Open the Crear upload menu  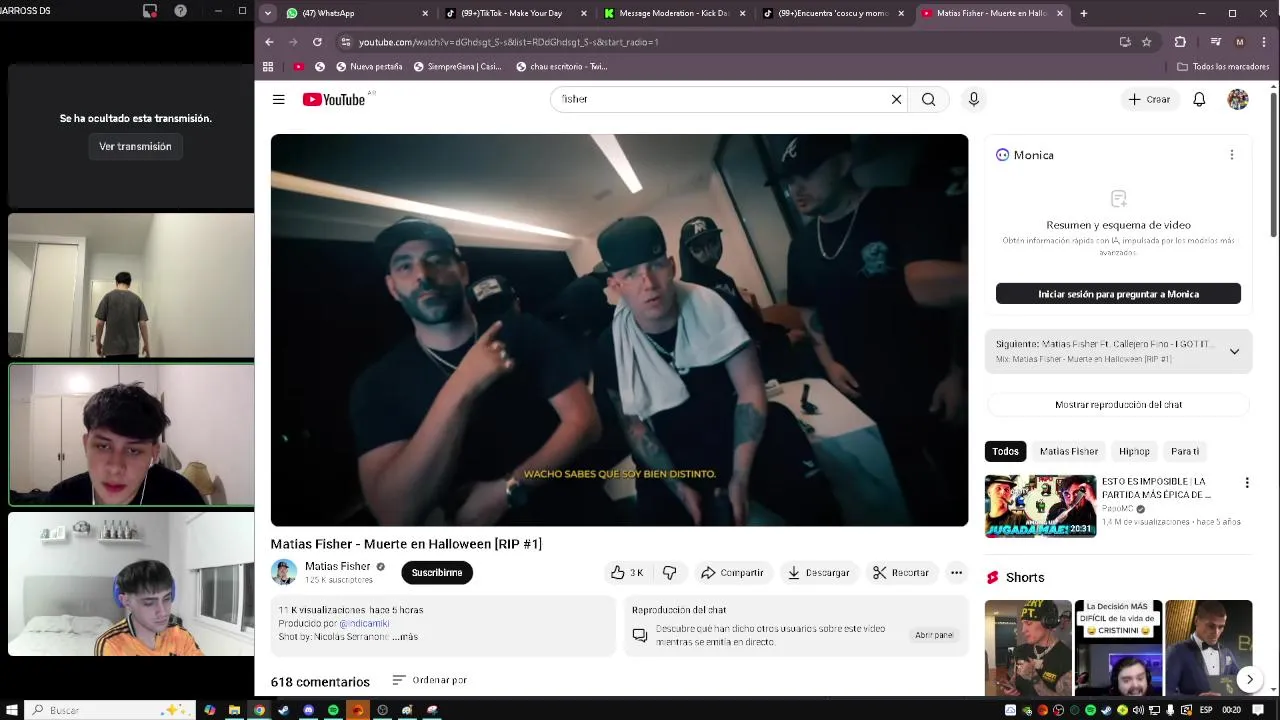click(1149, 99)
